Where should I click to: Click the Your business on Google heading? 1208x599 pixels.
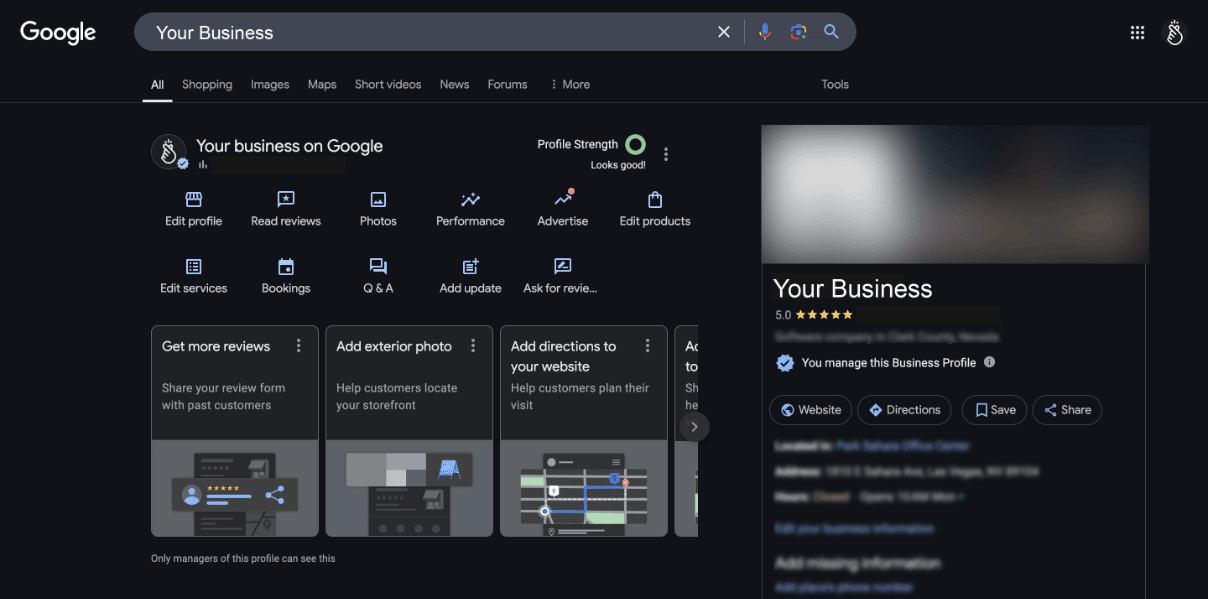(289, 146)
